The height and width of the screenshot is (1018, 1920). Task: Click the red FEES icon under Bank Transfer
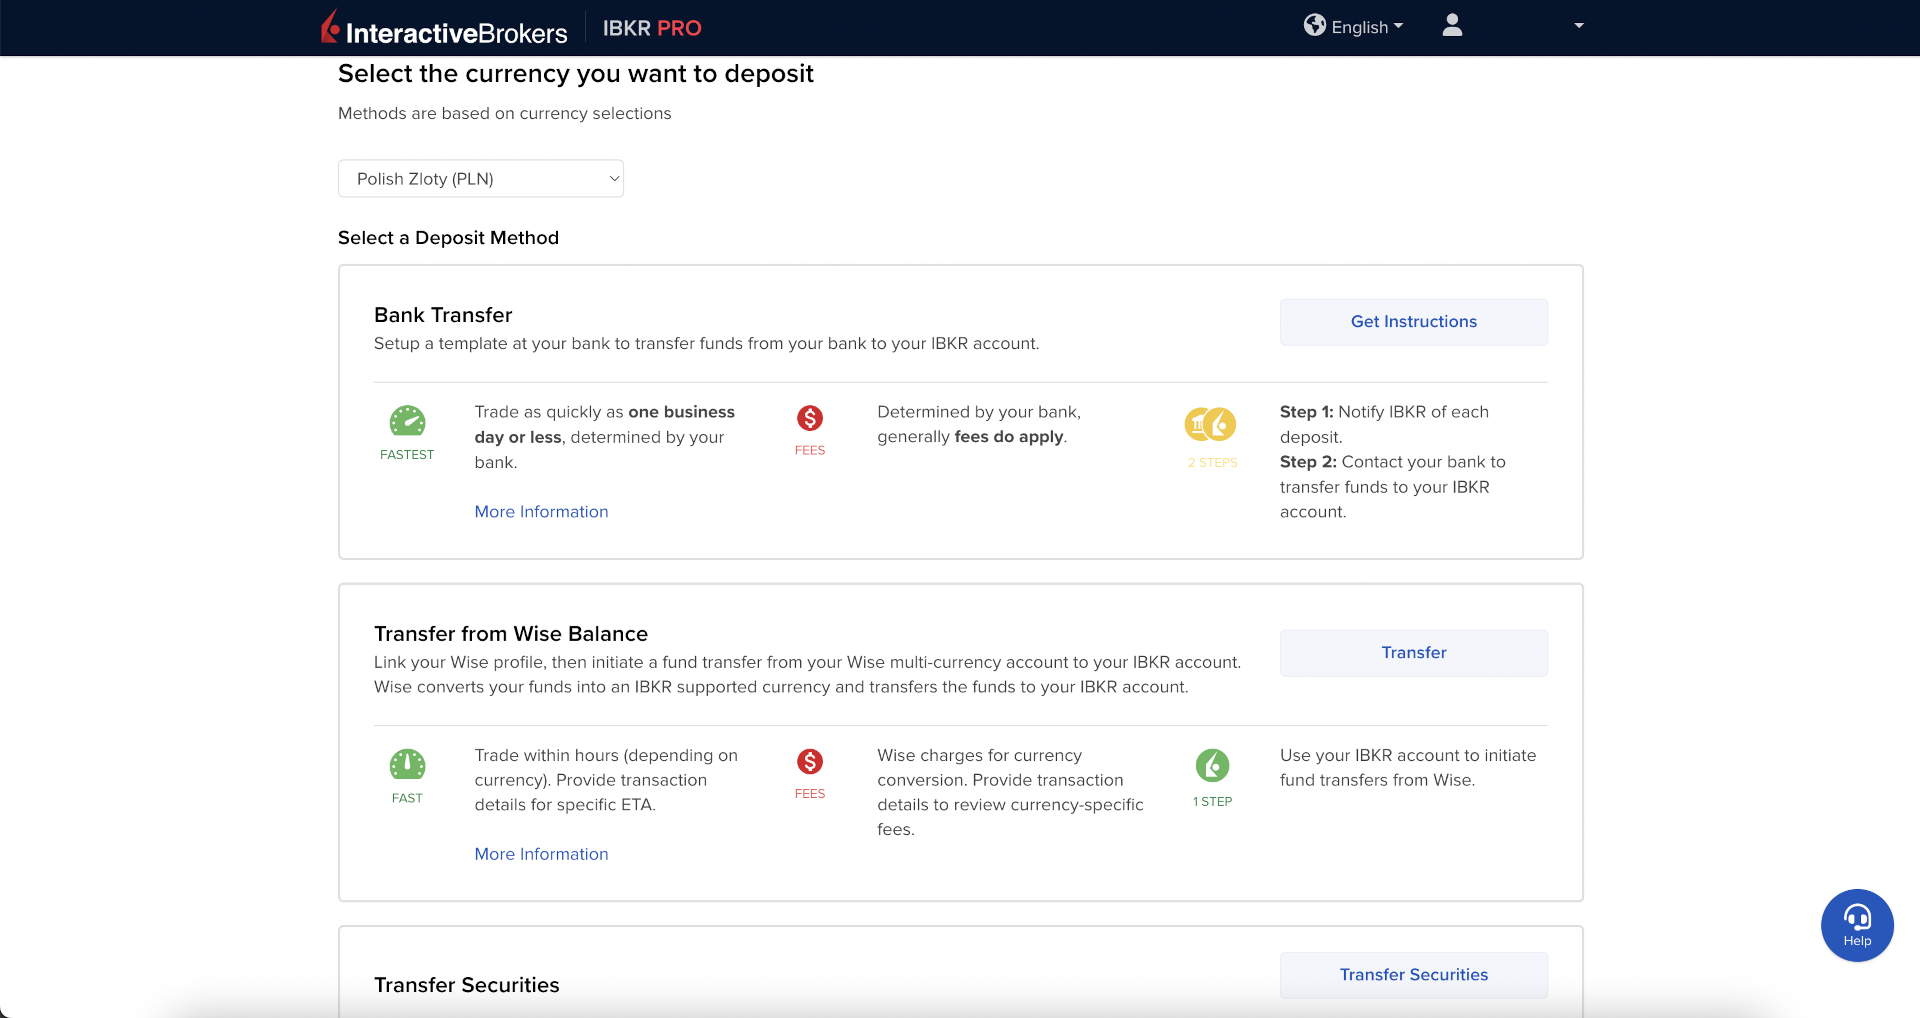pos(809,419)
